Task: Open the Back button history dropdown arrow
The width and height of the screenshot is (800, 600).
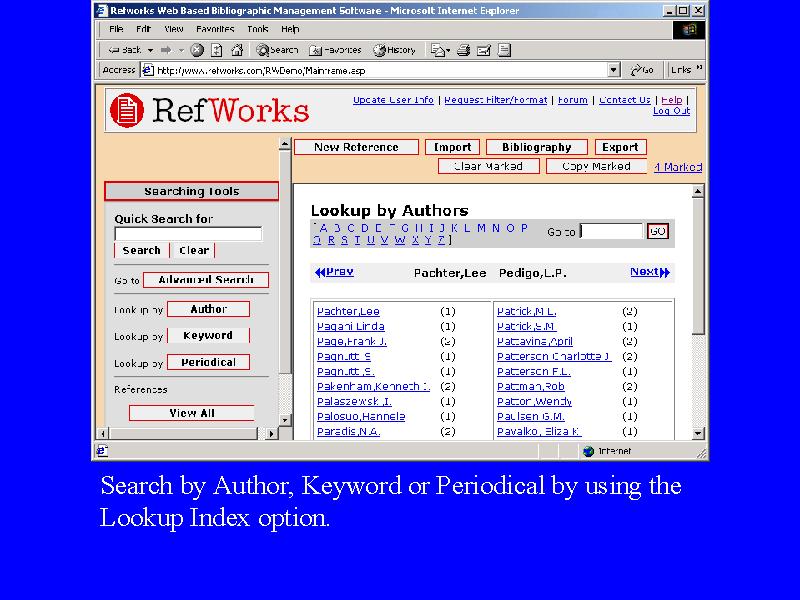Action: click(150, 50)
